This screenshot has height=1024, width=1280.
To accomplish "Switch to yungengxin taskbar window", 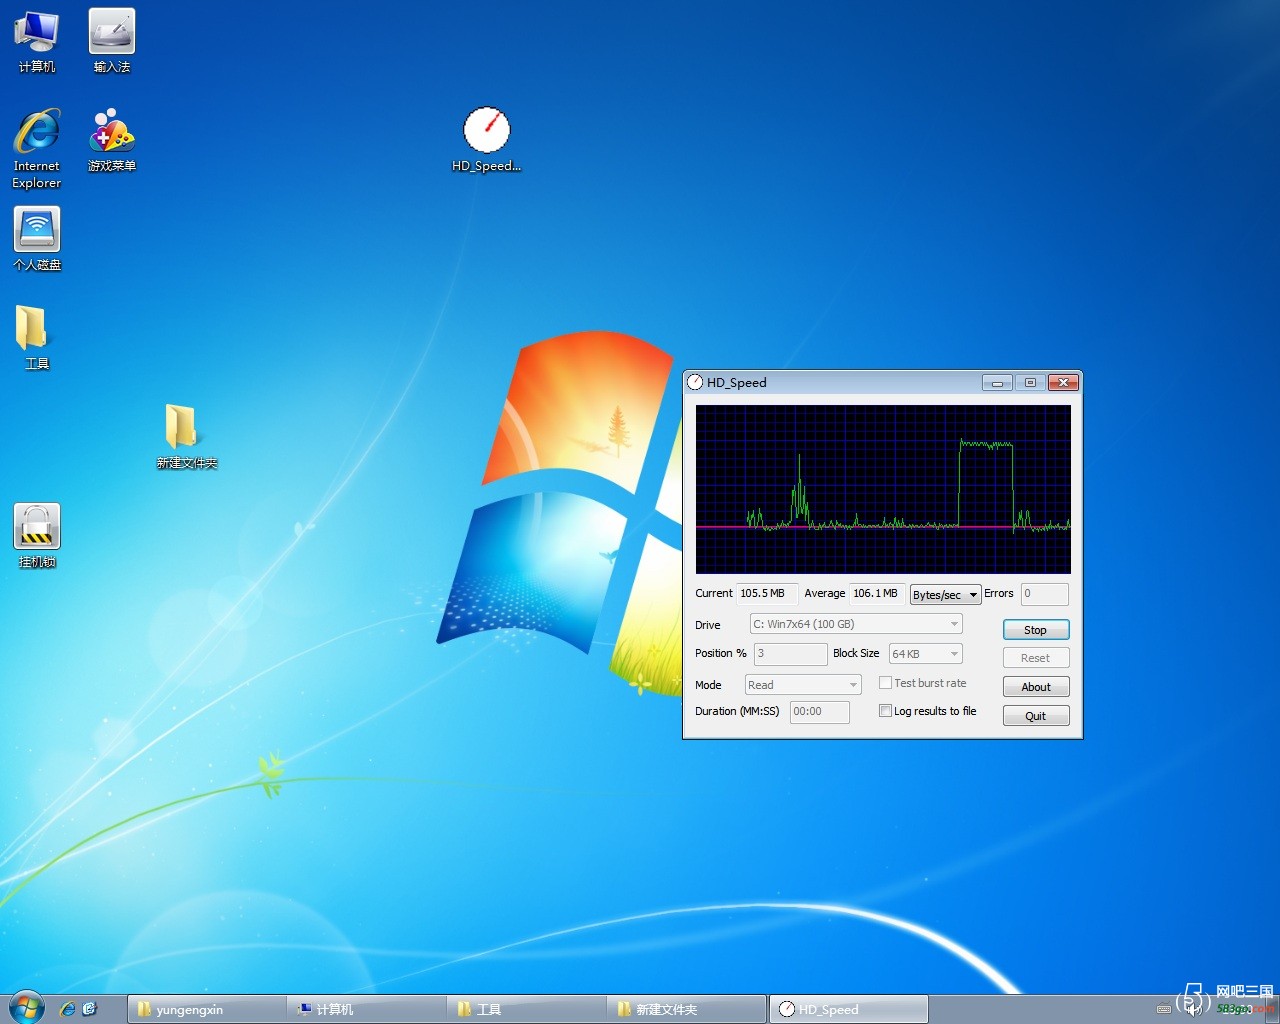I will pyautogui.click(x=207, y=1009).
